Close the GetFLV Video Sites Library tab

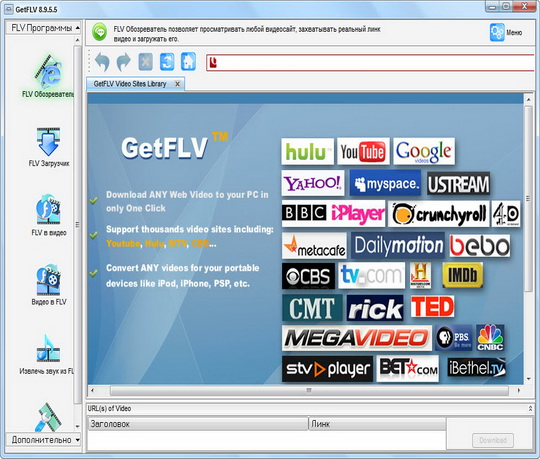click(177, 84)
